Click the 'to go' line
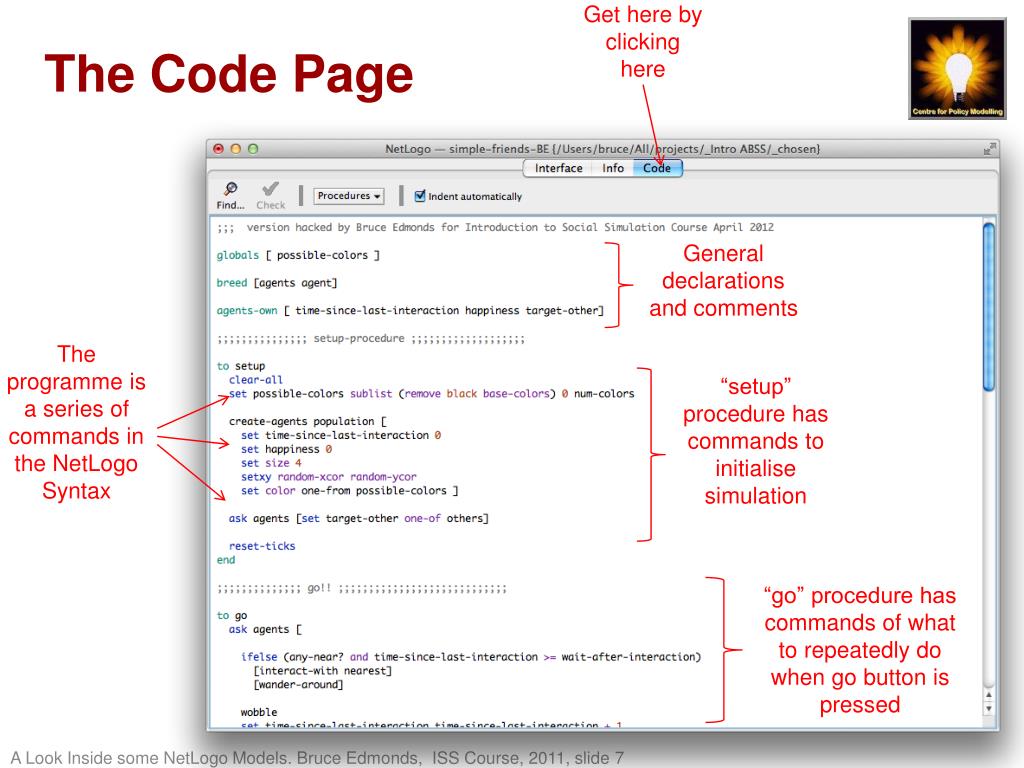This screenshot has height=768, width=1024. pyautogui.click(x=232, y=615)
